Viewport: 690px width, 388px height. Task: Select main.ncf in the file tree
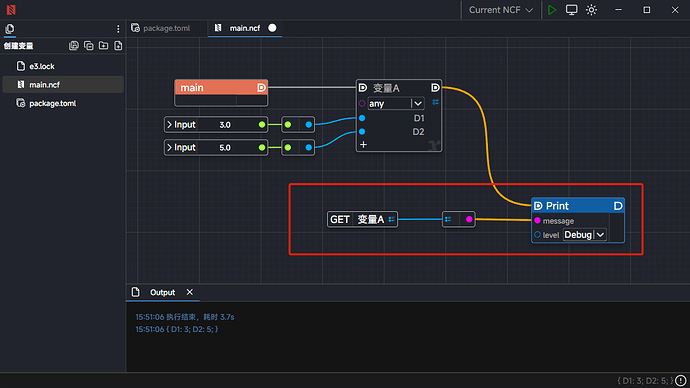[x=63, y=84]
